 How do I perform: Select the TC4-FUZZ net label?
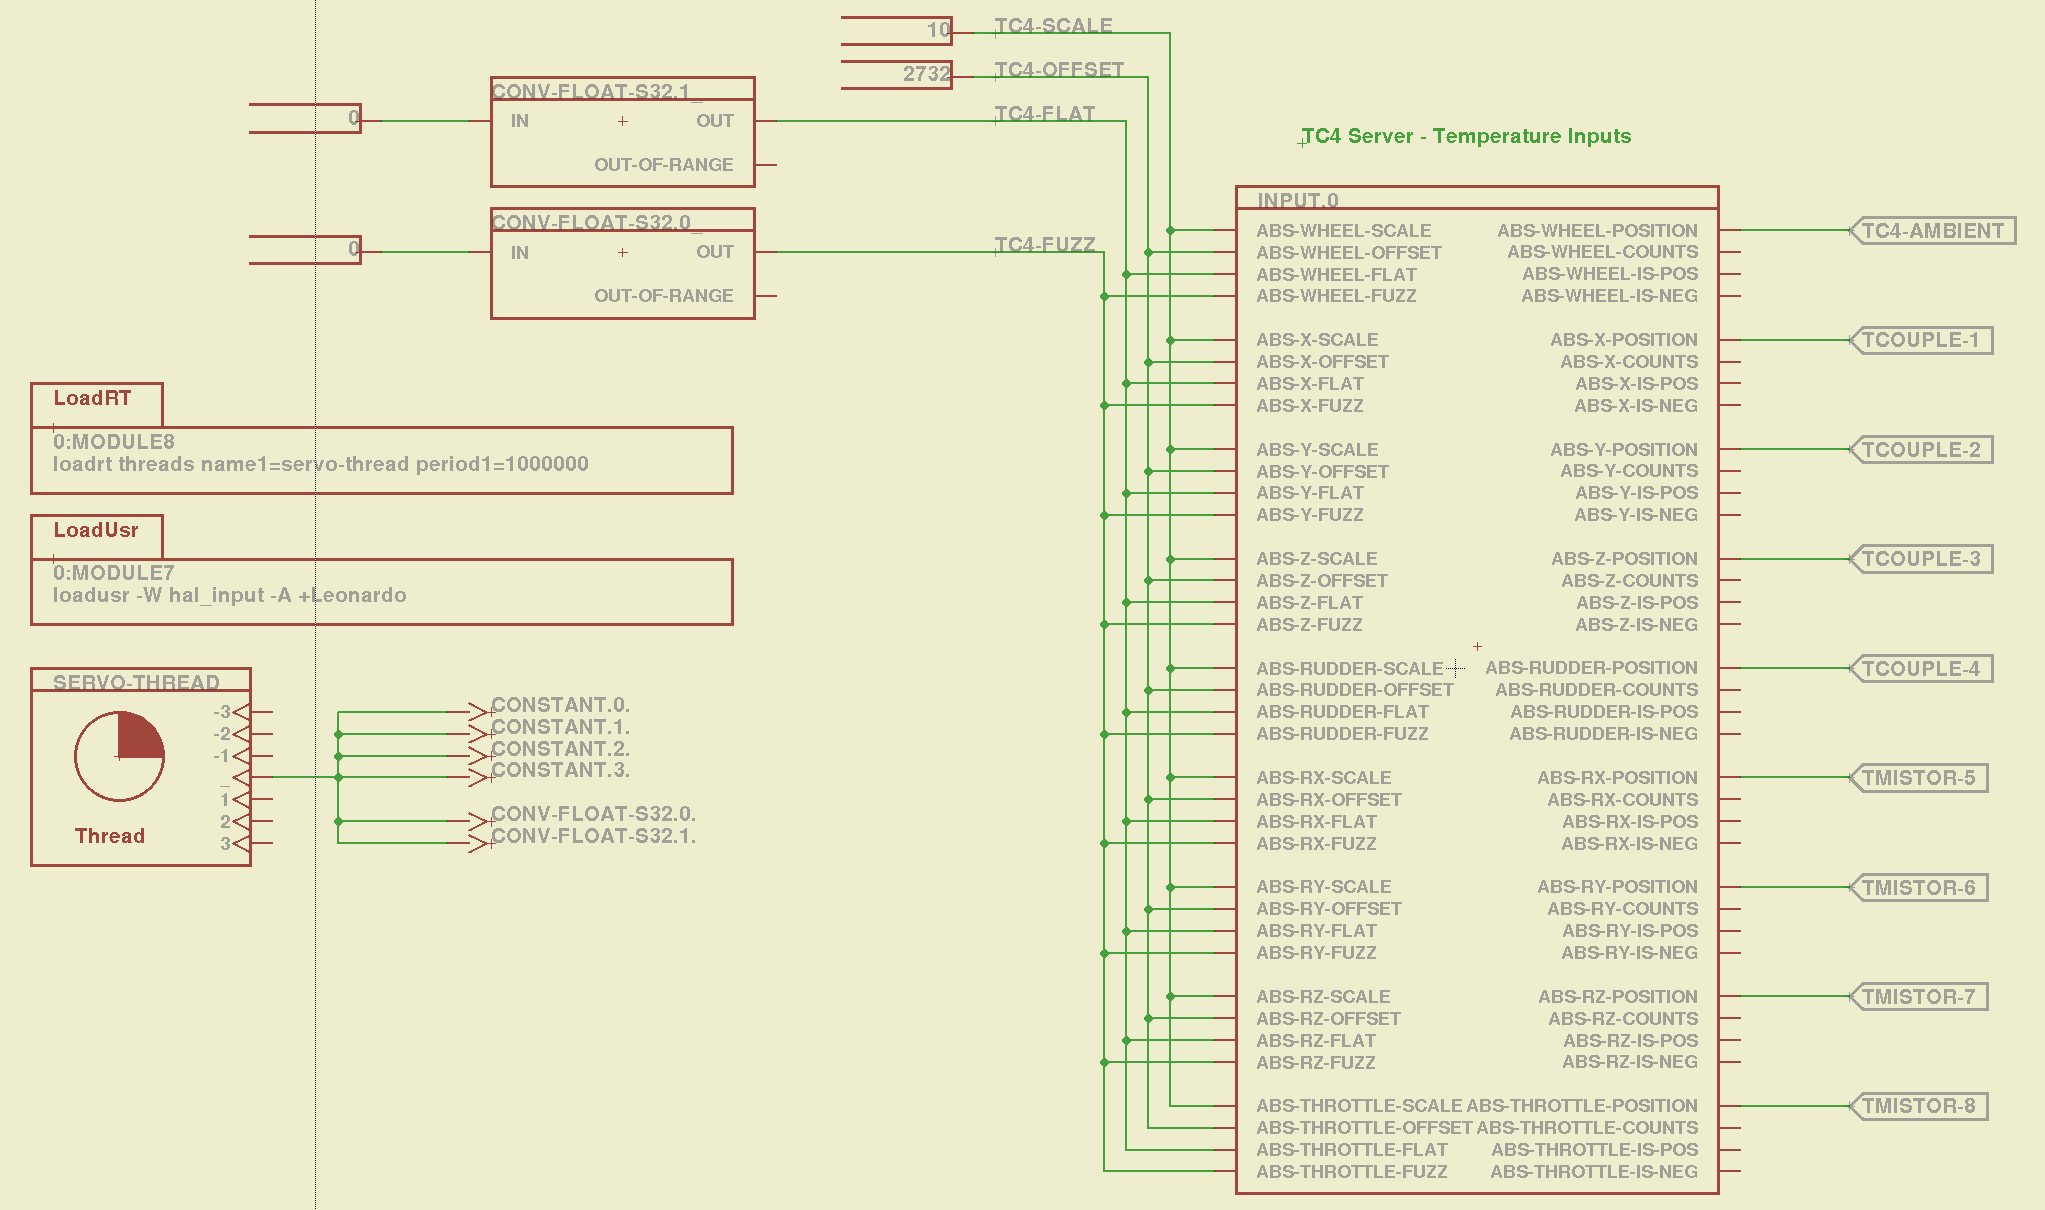[1044, 245]
